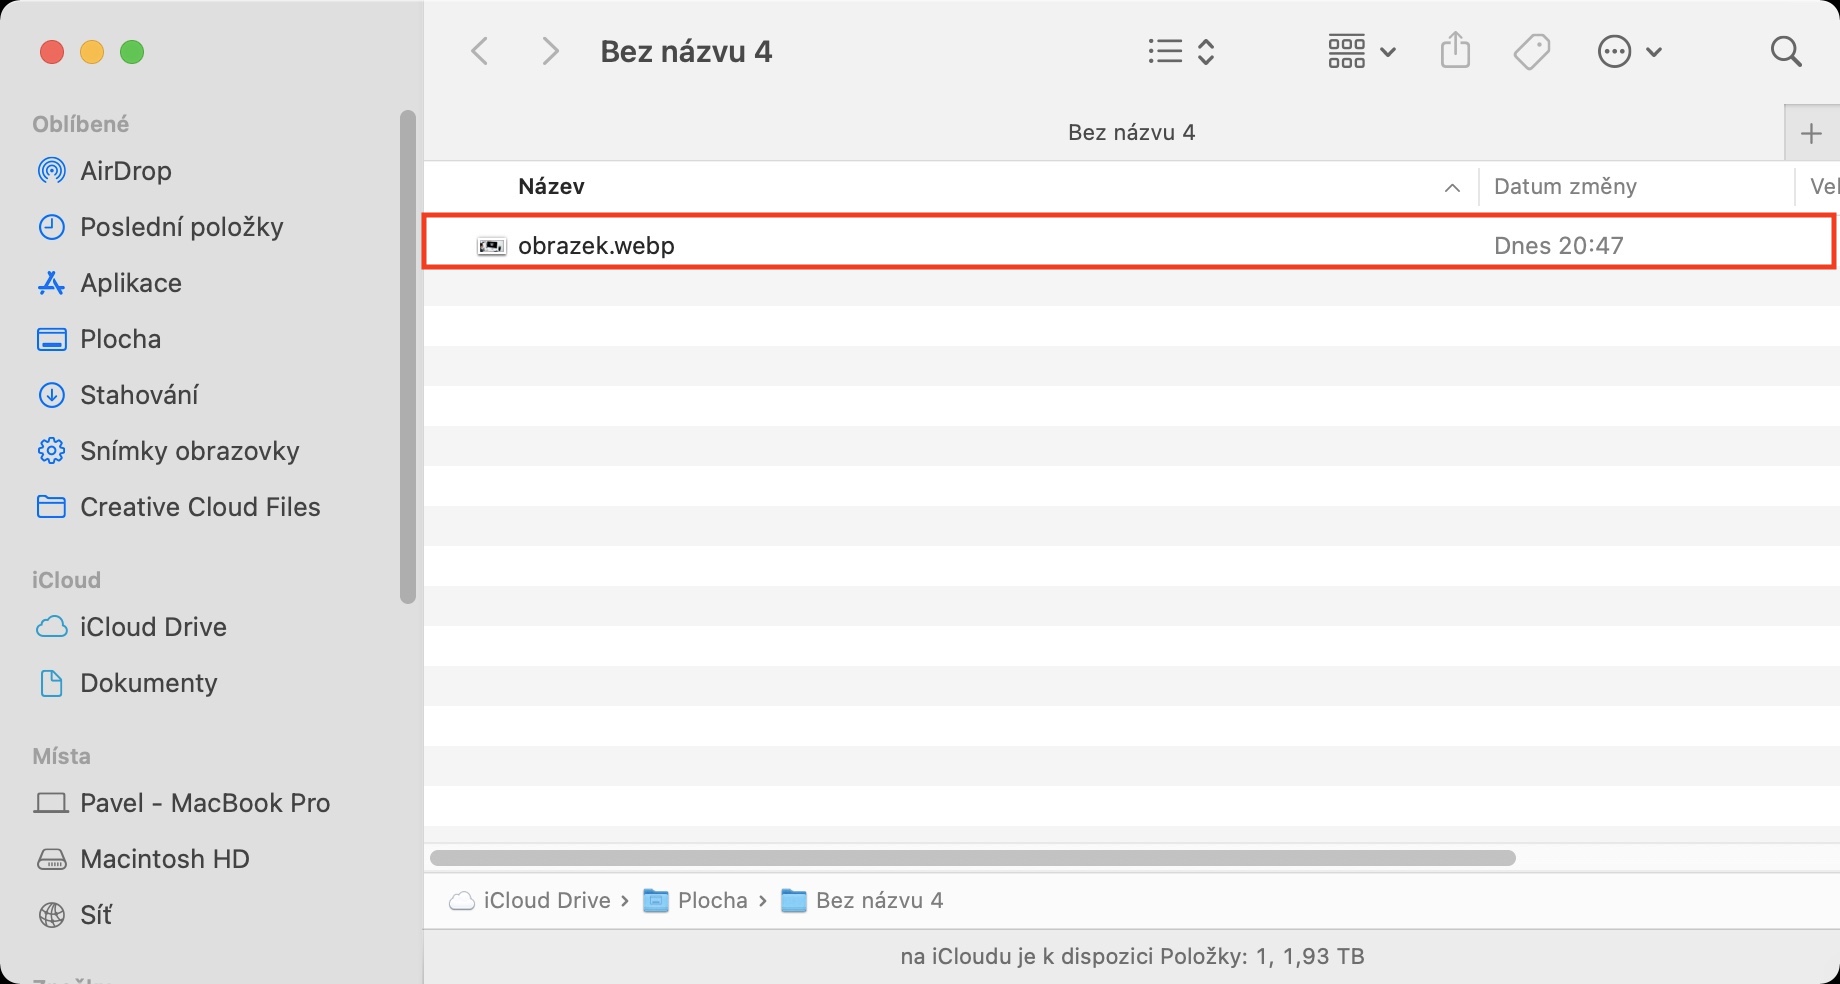Select the "Bez názvu 4" tab
The height and width of the screenshot is (984, 1840).
coord(1130,133)
